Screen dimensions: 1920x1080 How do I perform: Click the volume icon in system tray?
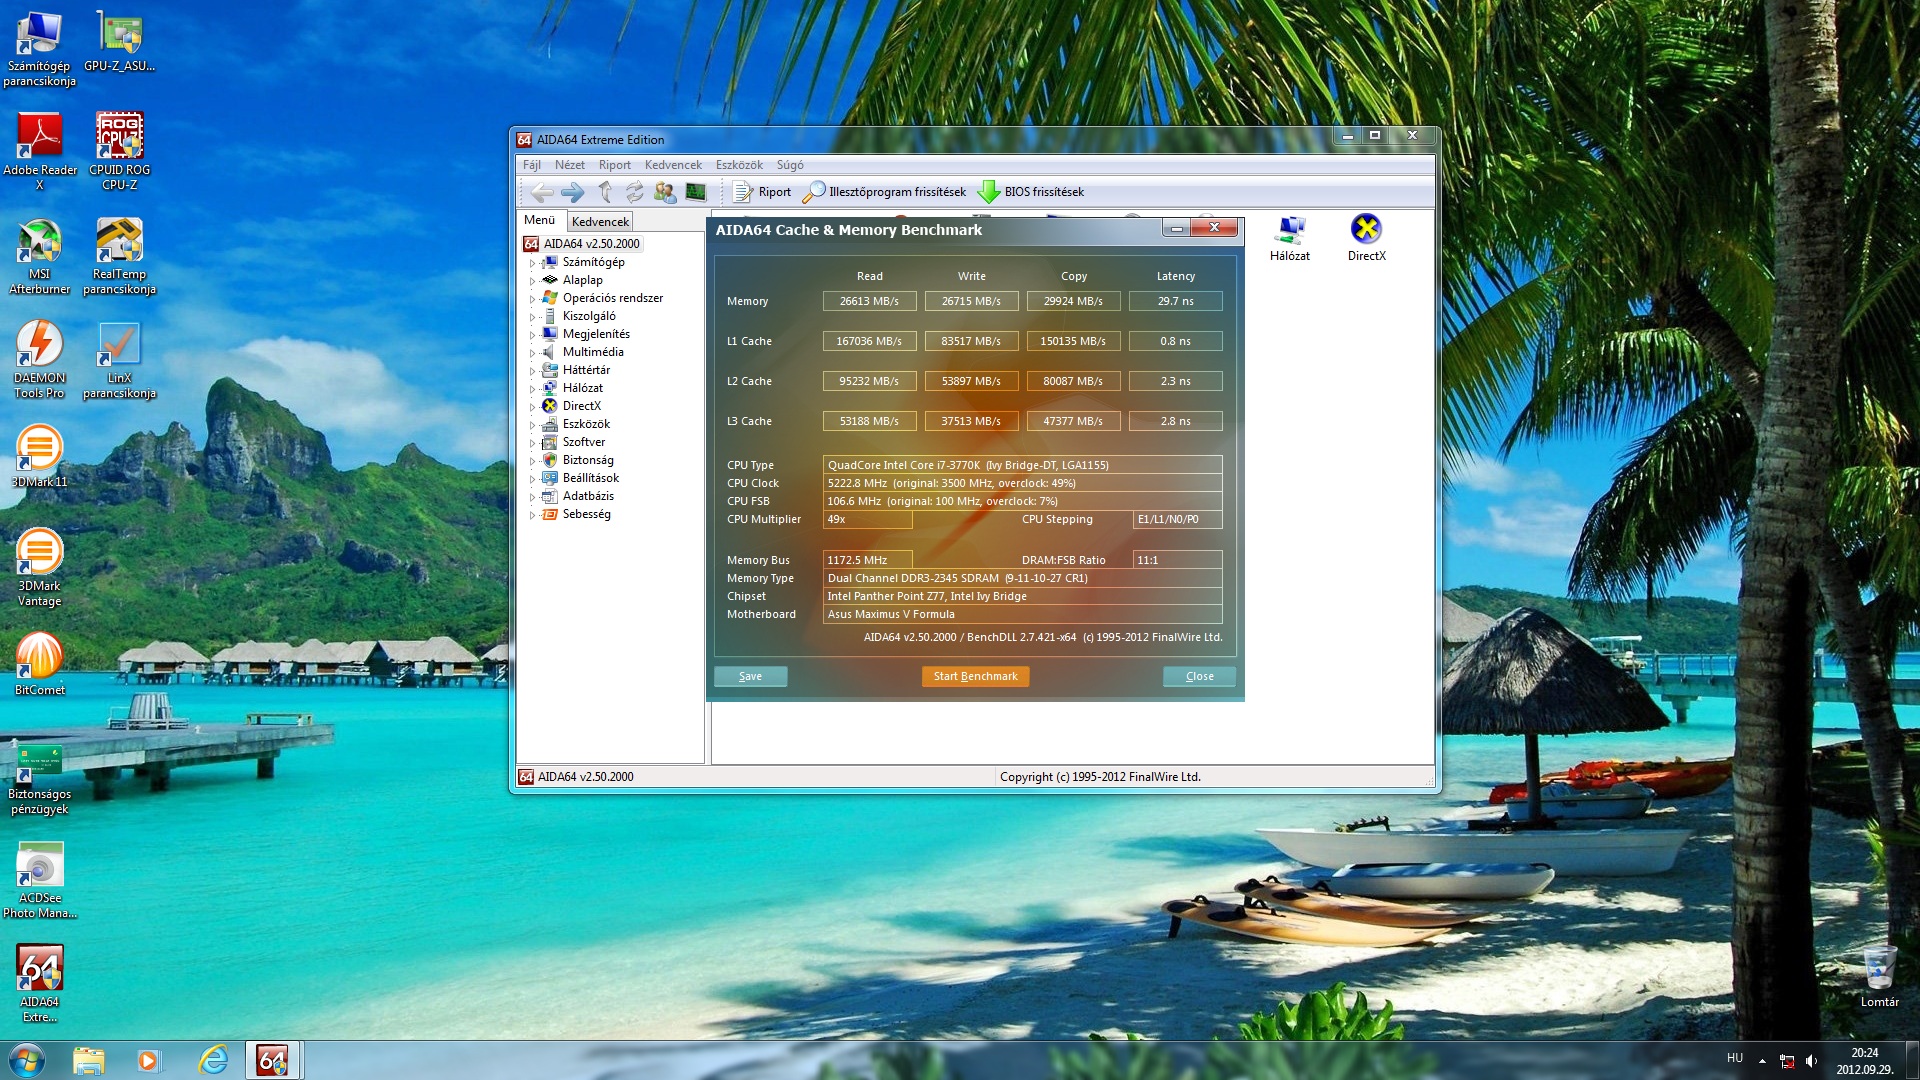(1811, 1060)
